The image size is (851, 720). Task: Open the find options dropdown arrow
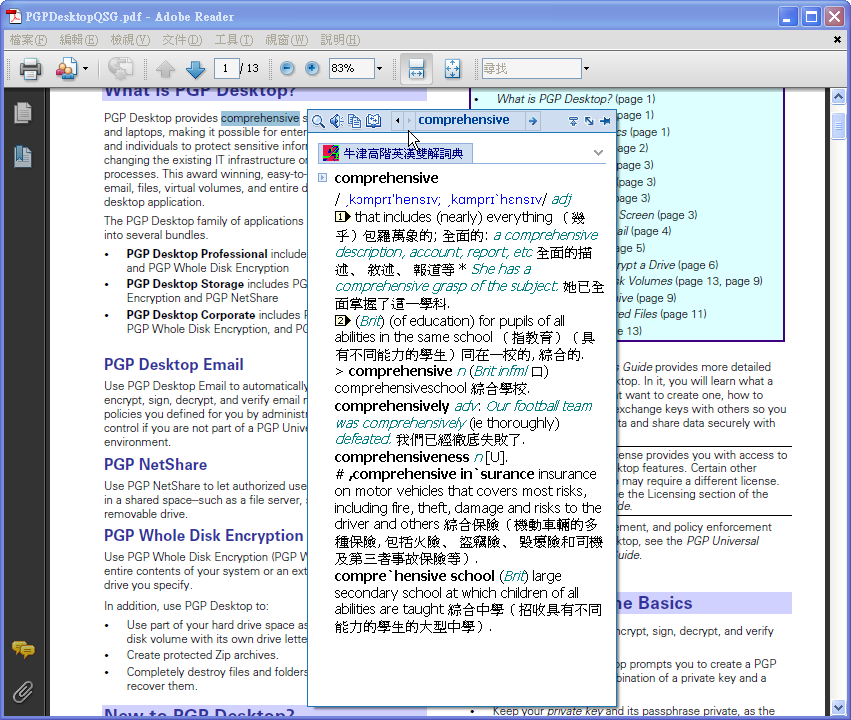(x=586, y=68)
